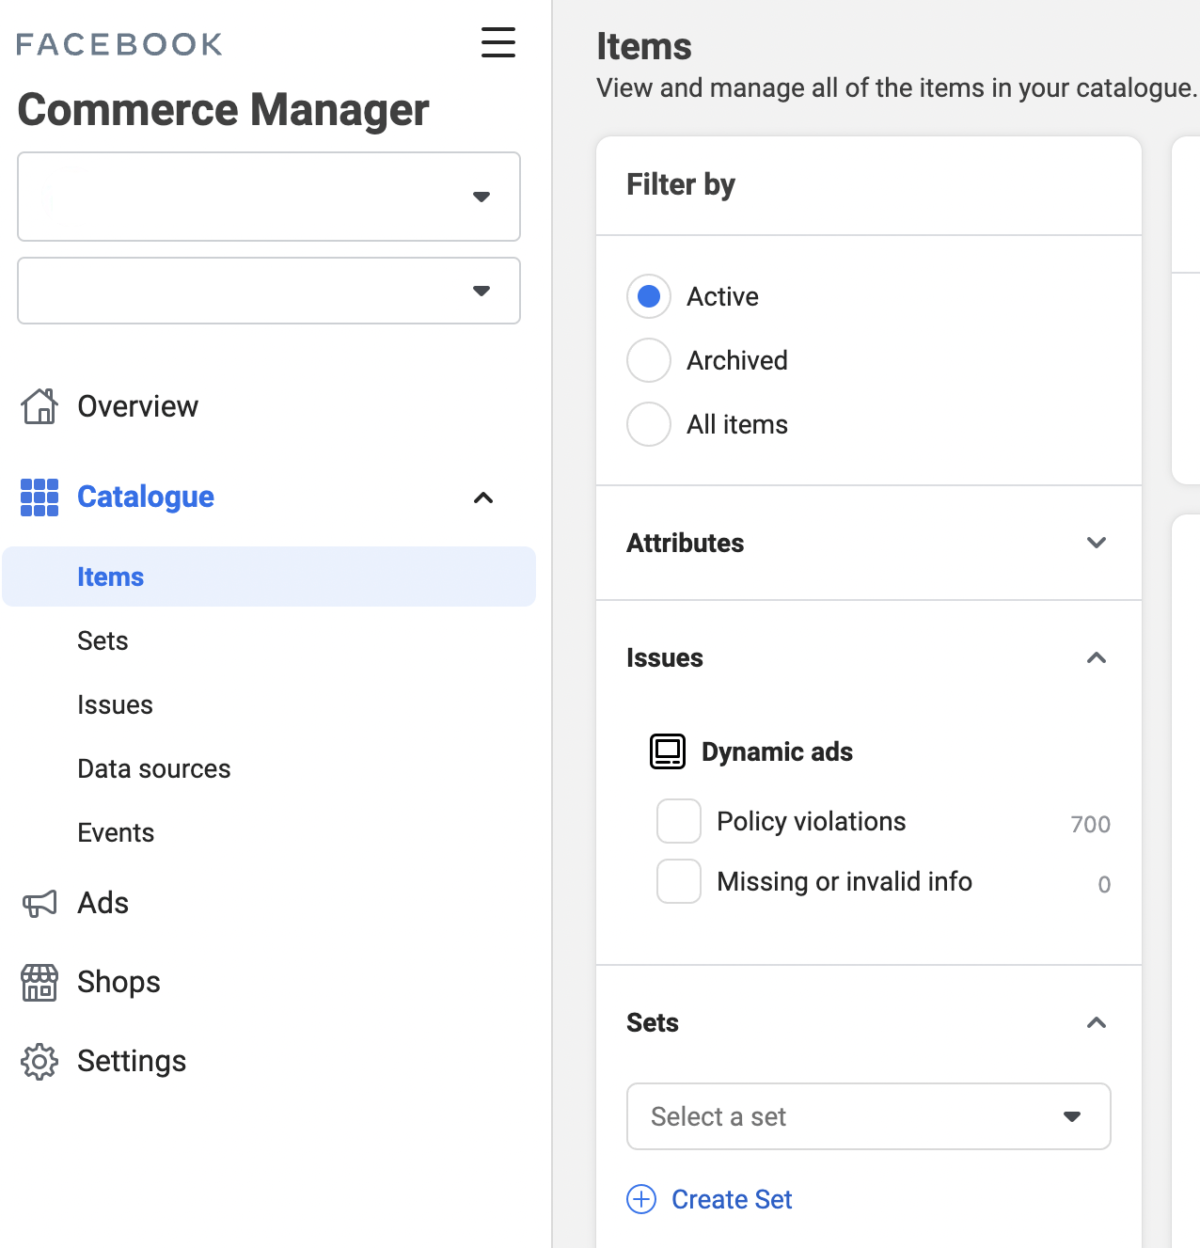Click the Dynamic ads monitor icon
The image size is (1200, 1248).
pos(667,751)
